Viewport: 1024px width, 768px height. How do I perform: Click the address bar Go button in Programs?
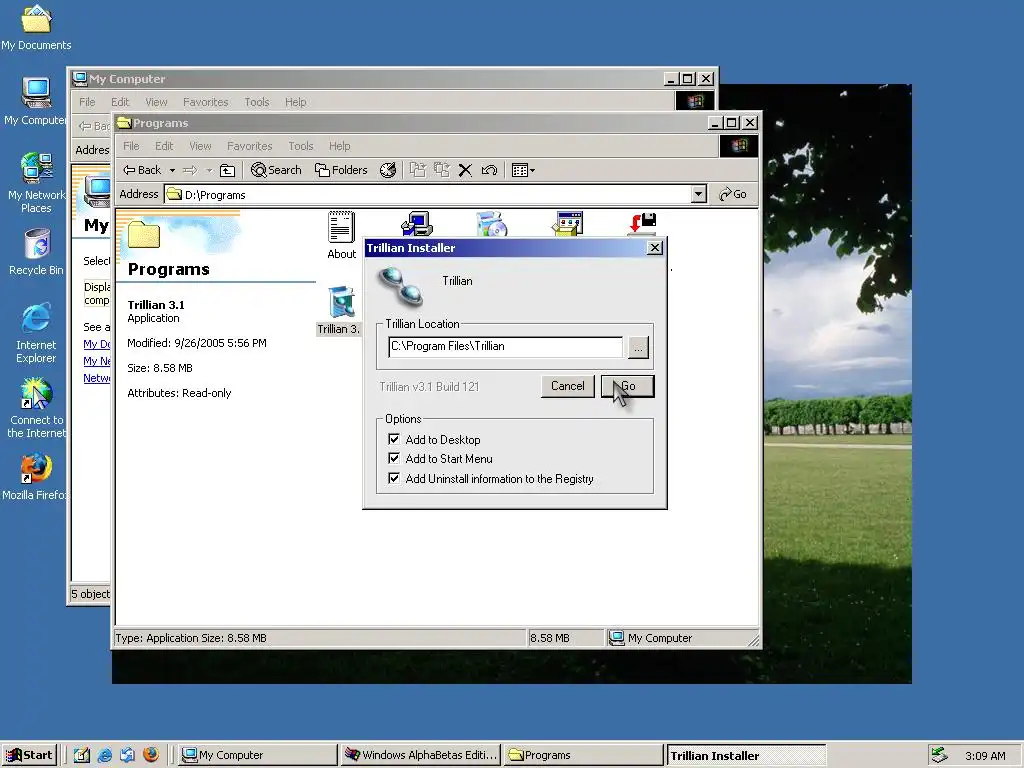(733, 194)
